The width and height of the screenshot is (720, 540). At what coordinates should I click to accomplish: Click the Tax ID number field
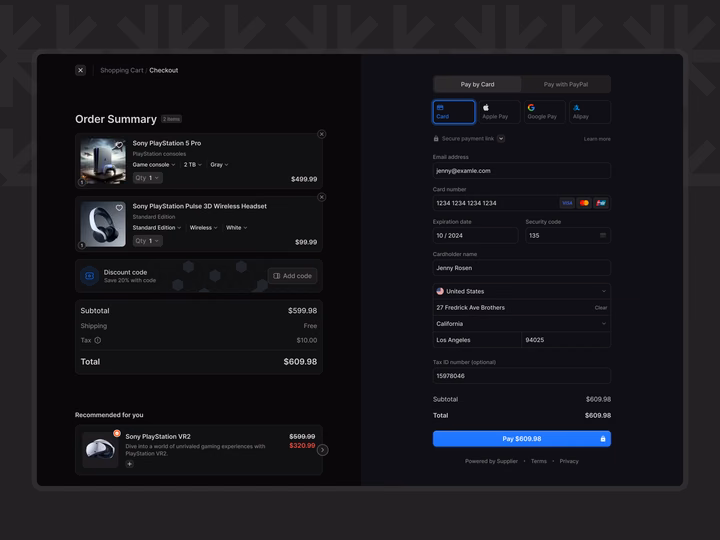pyautogui.click(x=522, y=376)
